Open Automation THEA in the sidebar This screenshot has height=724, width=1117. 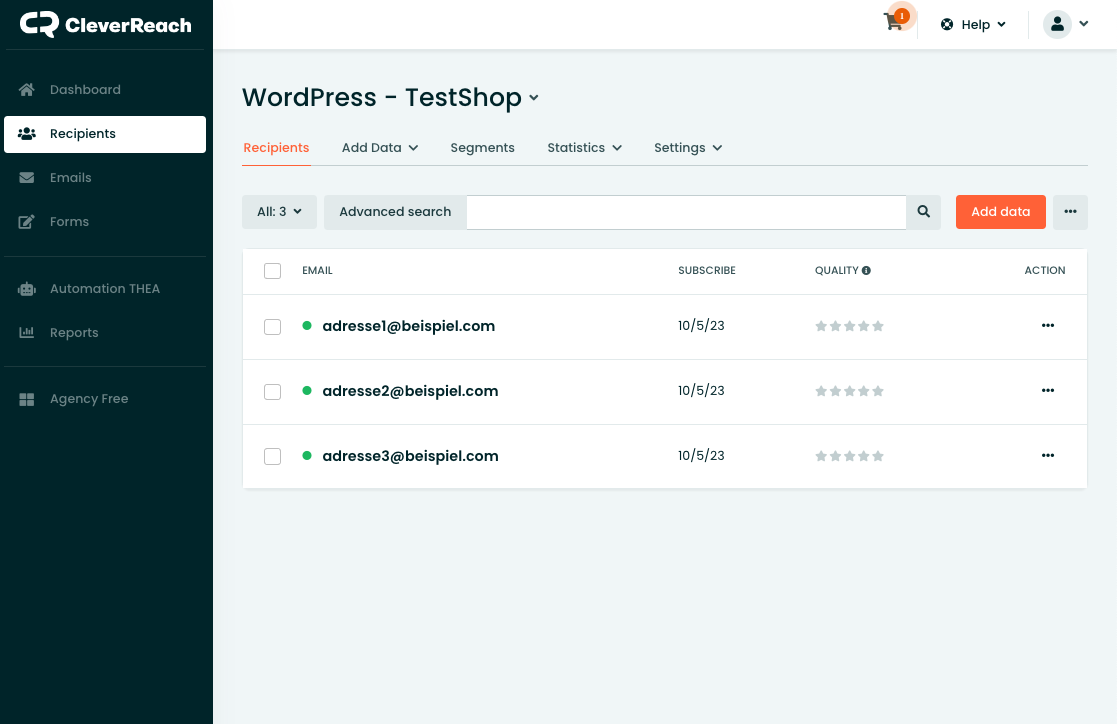pyautogui.click(x=105, y=289)
